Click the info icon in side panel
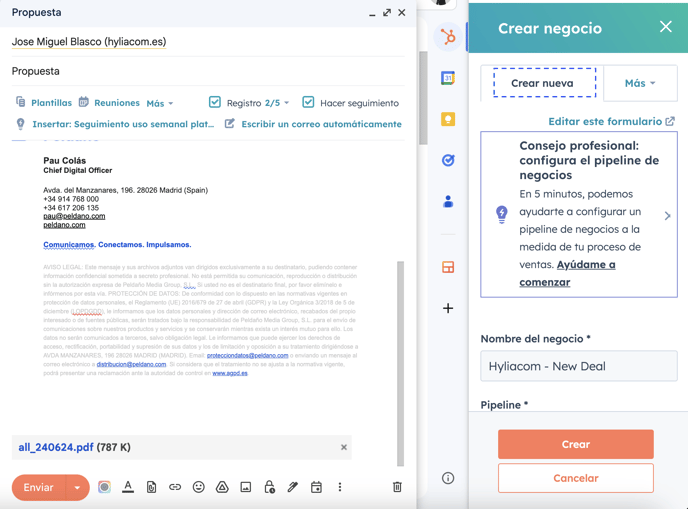Screen dimensions: 688x509 [x=448, y=478]
